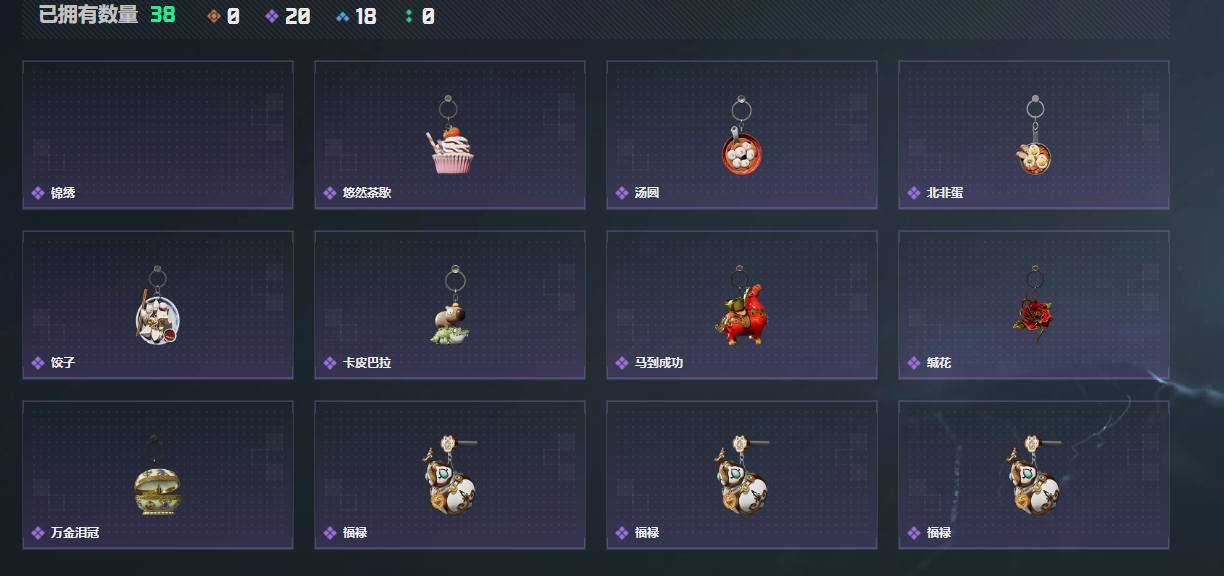
Task: Click the green rarity counter icon
Action: click(x=409, y=16)
